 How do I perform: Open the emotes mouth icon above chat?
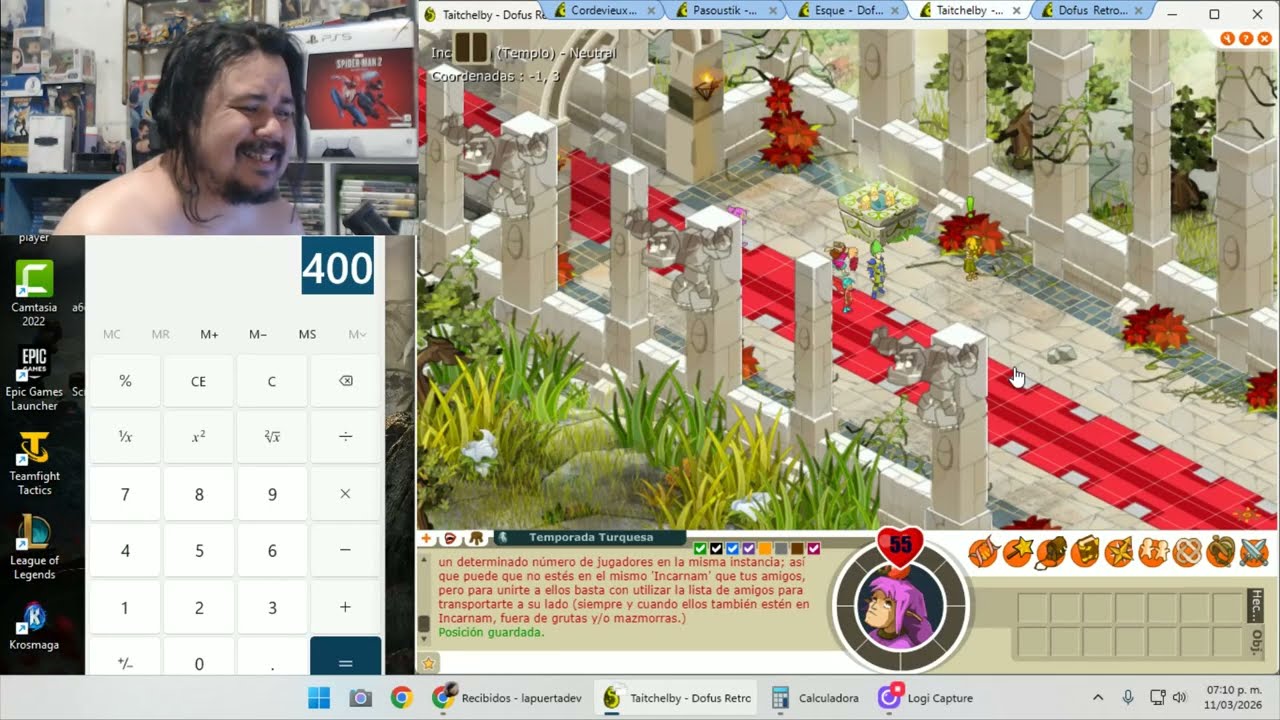click(x=451, y=538)
